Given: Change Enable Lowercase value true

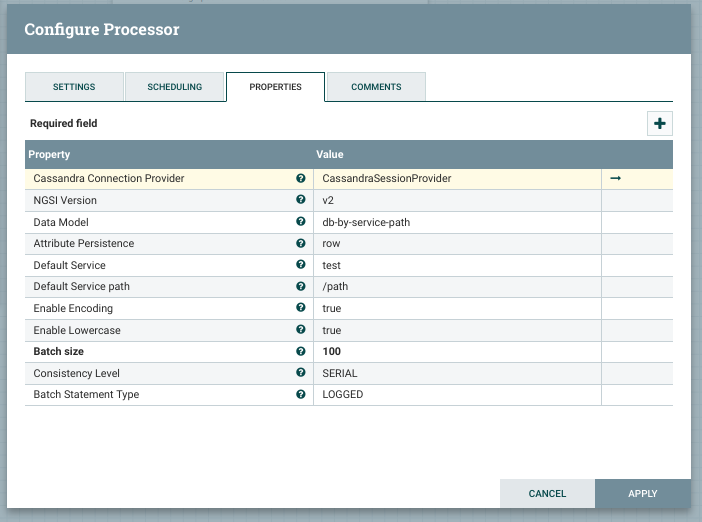Looking at the screenshot, I should pos(457,330).
